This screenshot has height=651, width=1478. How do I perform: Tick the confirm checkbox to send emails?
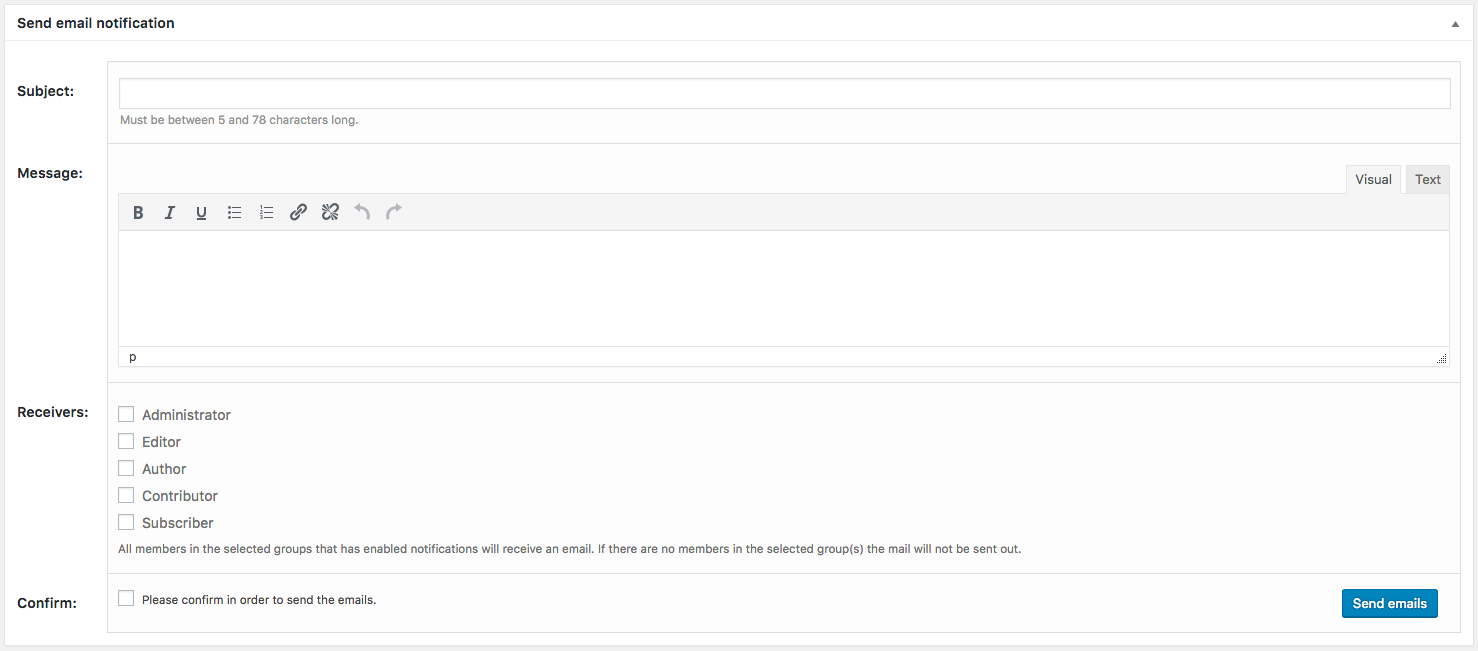click(126, 598)
